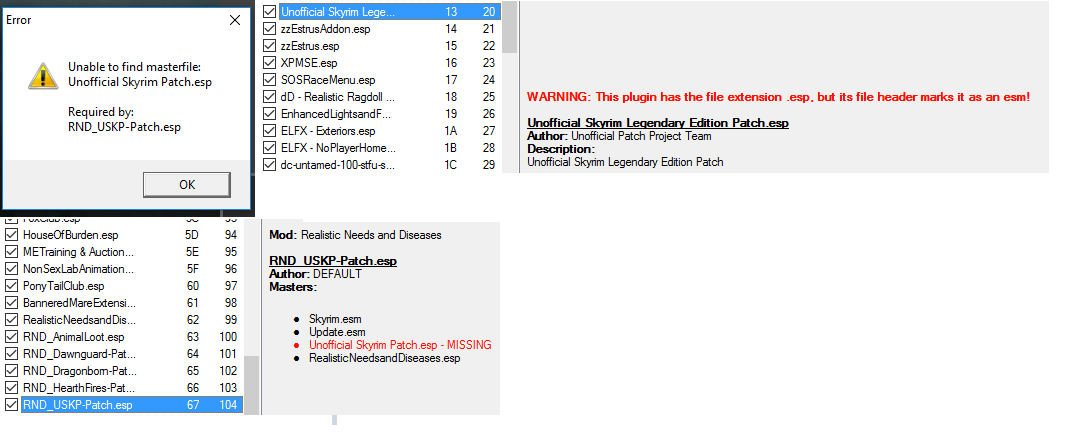Uncheck RND_USKP-Patch.esp checkbox

(x=11, y=405)
